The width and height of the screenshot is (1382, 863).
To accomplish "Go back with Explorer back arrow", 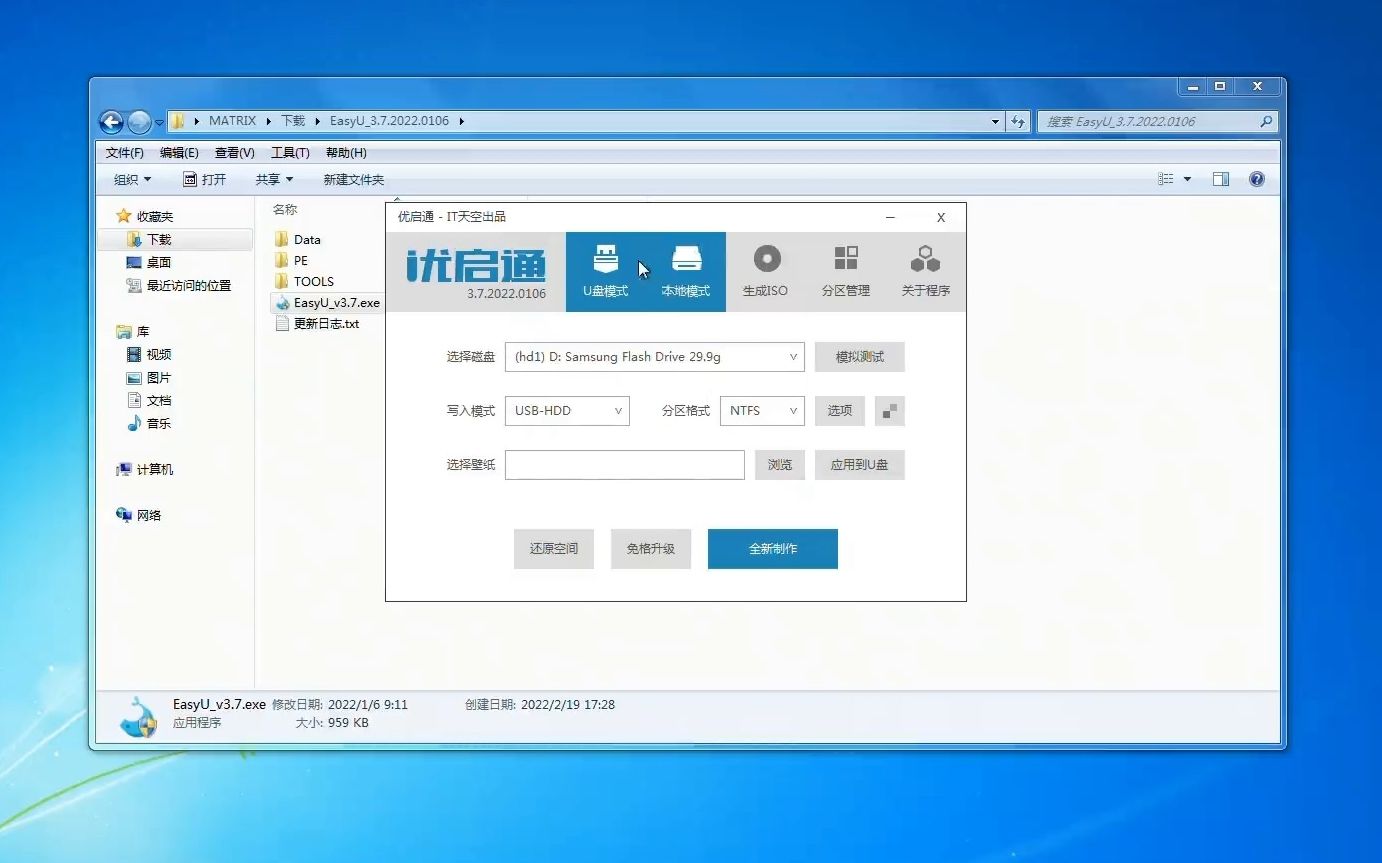I will pos(111,122).
